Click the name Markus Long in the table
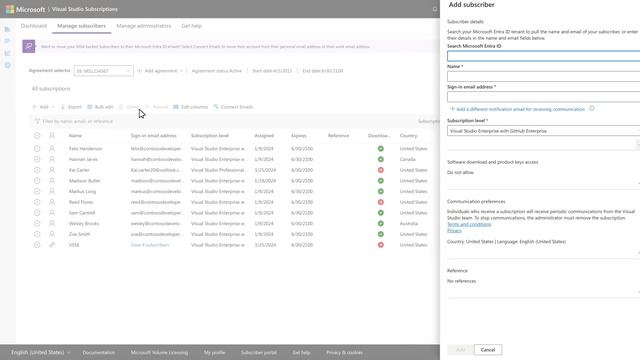This screenshot has height=360, width=640. (x=82, y=191)
